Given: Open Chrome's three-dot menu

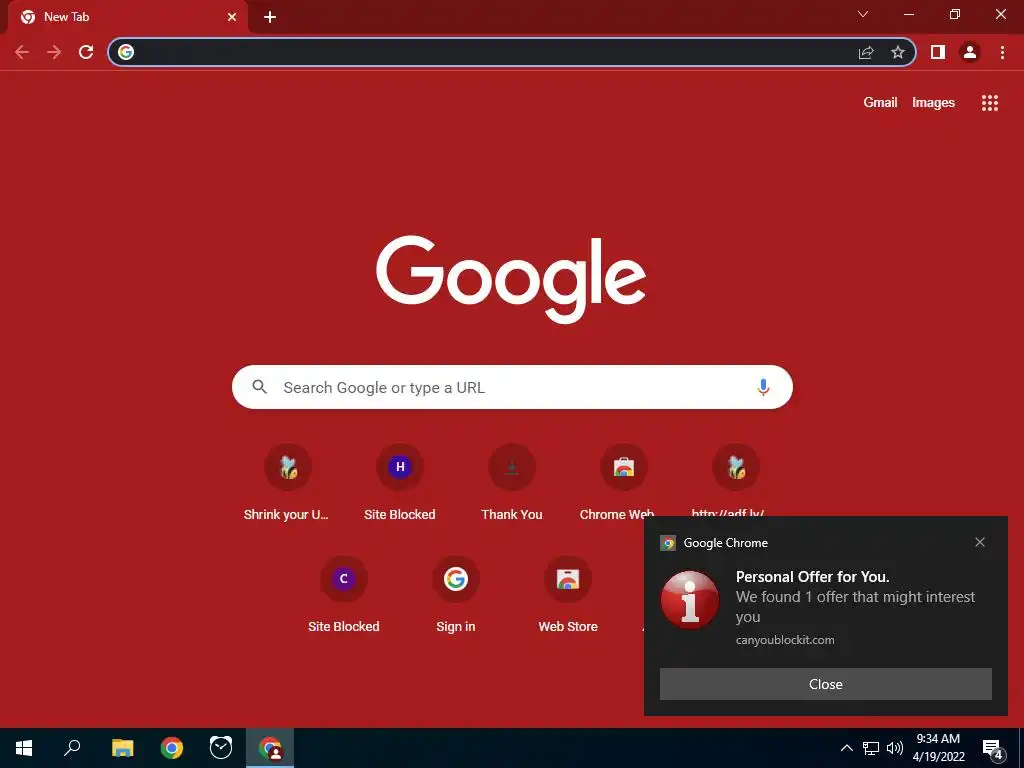Looking at the screenshot, I should (1002, 52).
